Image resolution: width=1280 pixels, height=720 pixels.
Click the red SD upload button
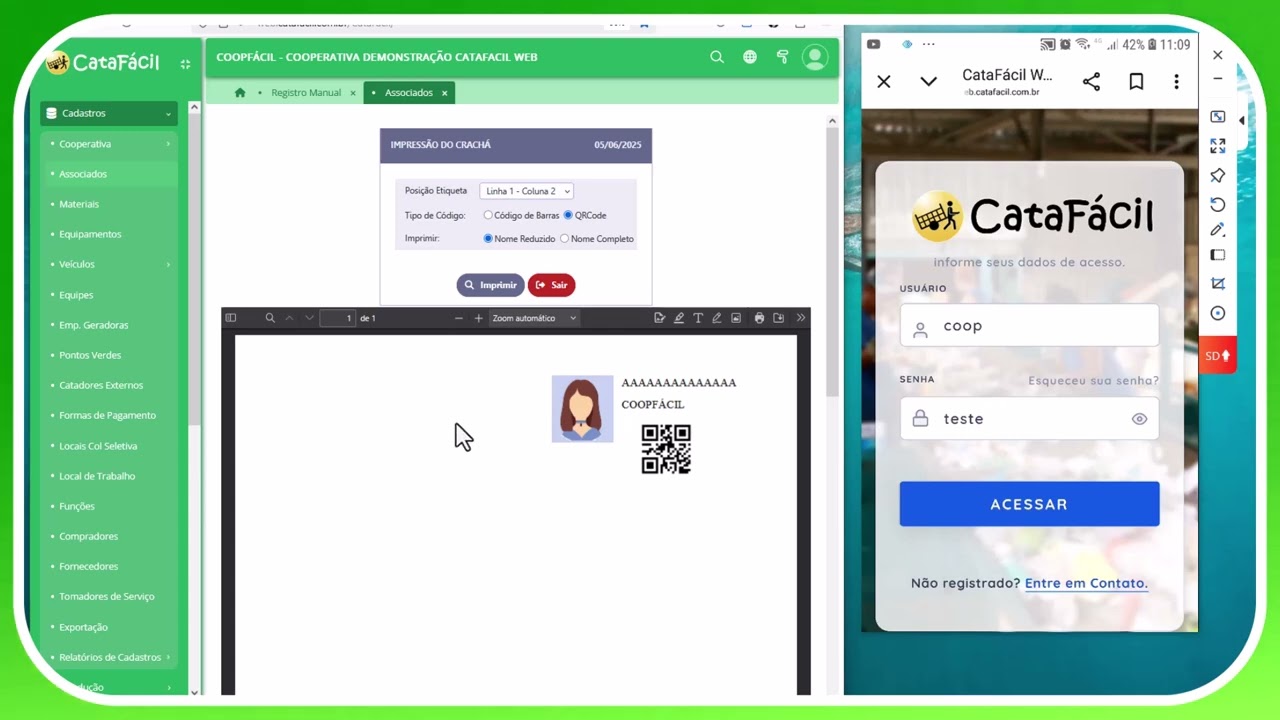pyautogui.click(x=1218, y=356)
